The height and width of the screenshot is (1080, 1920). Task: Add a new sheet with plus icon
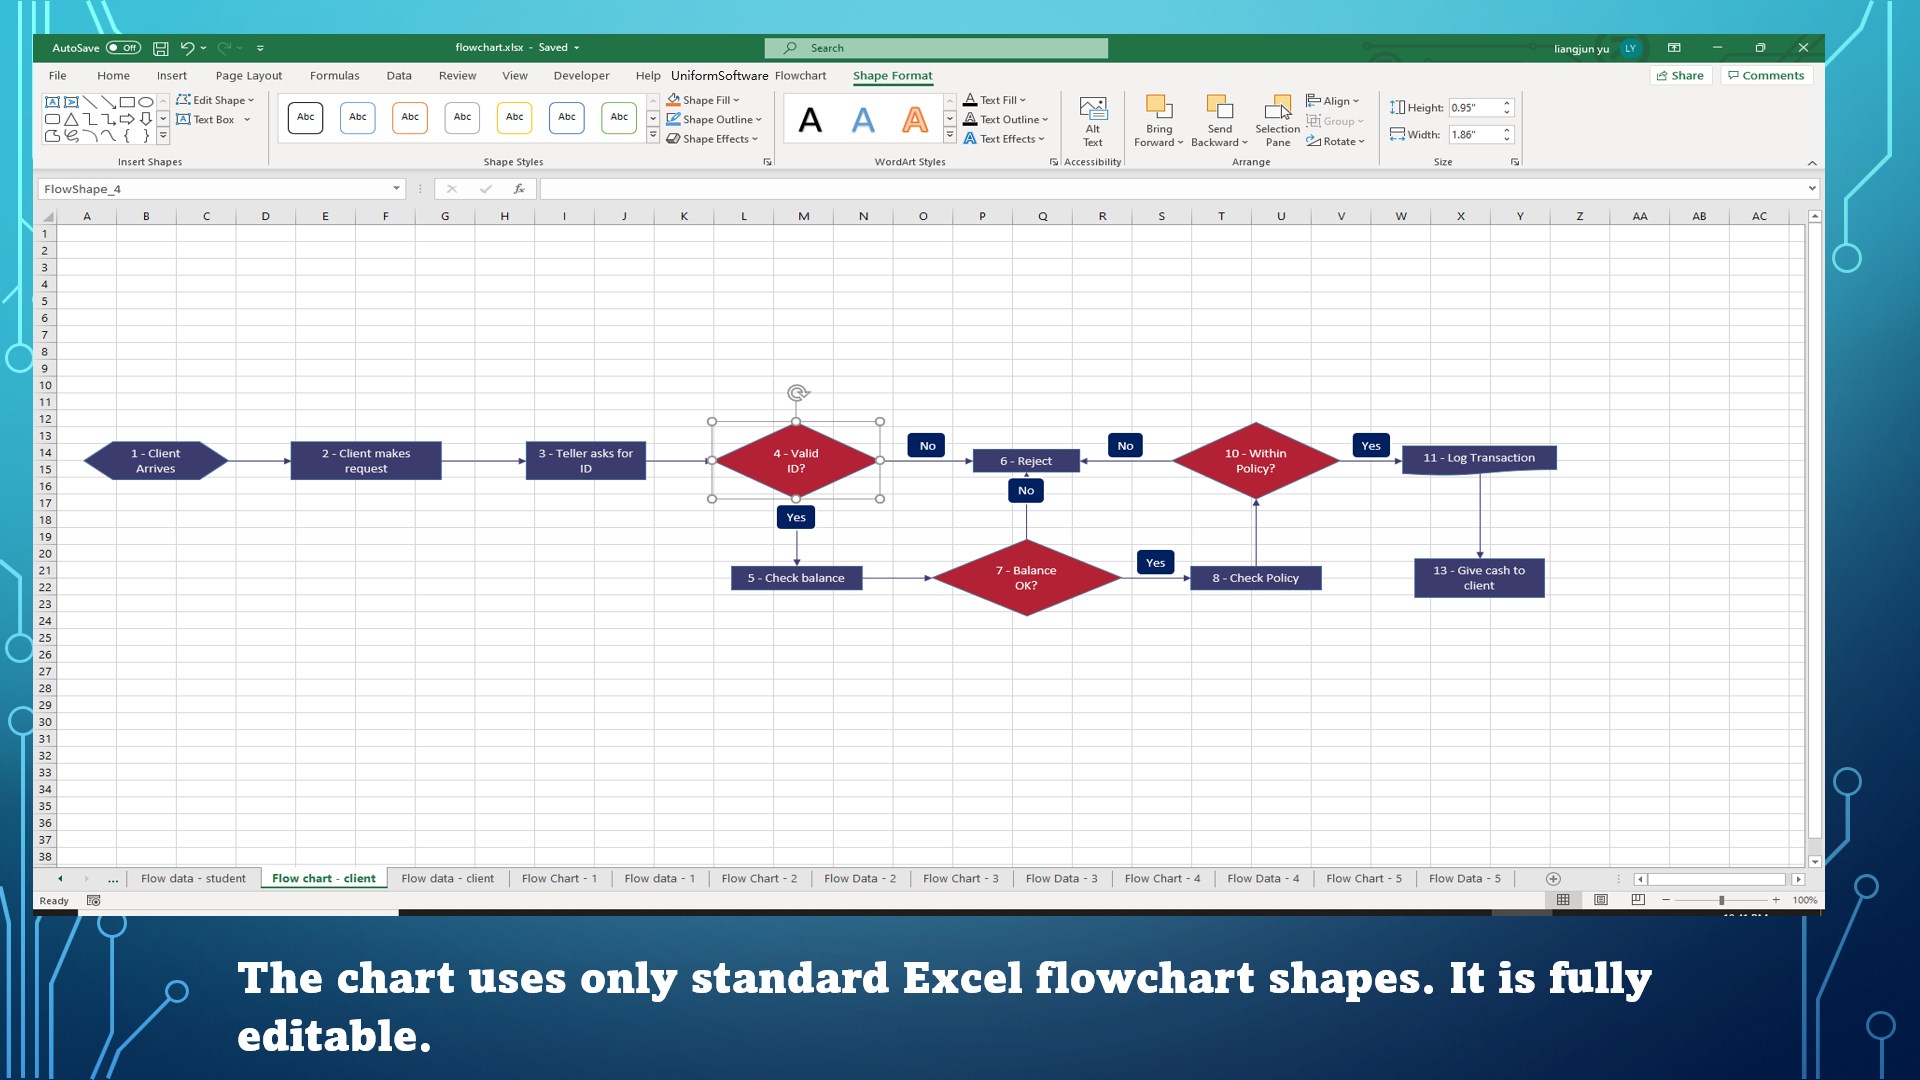click(1553, 879)
